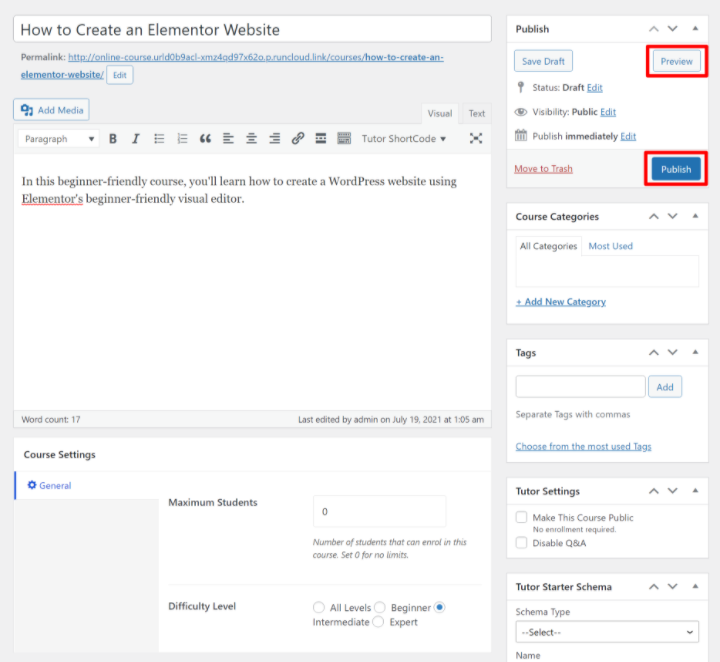Viewport: 720px width, 662px height.
Task: Open the Paragraph format dropdown
Action: point(59,139)
